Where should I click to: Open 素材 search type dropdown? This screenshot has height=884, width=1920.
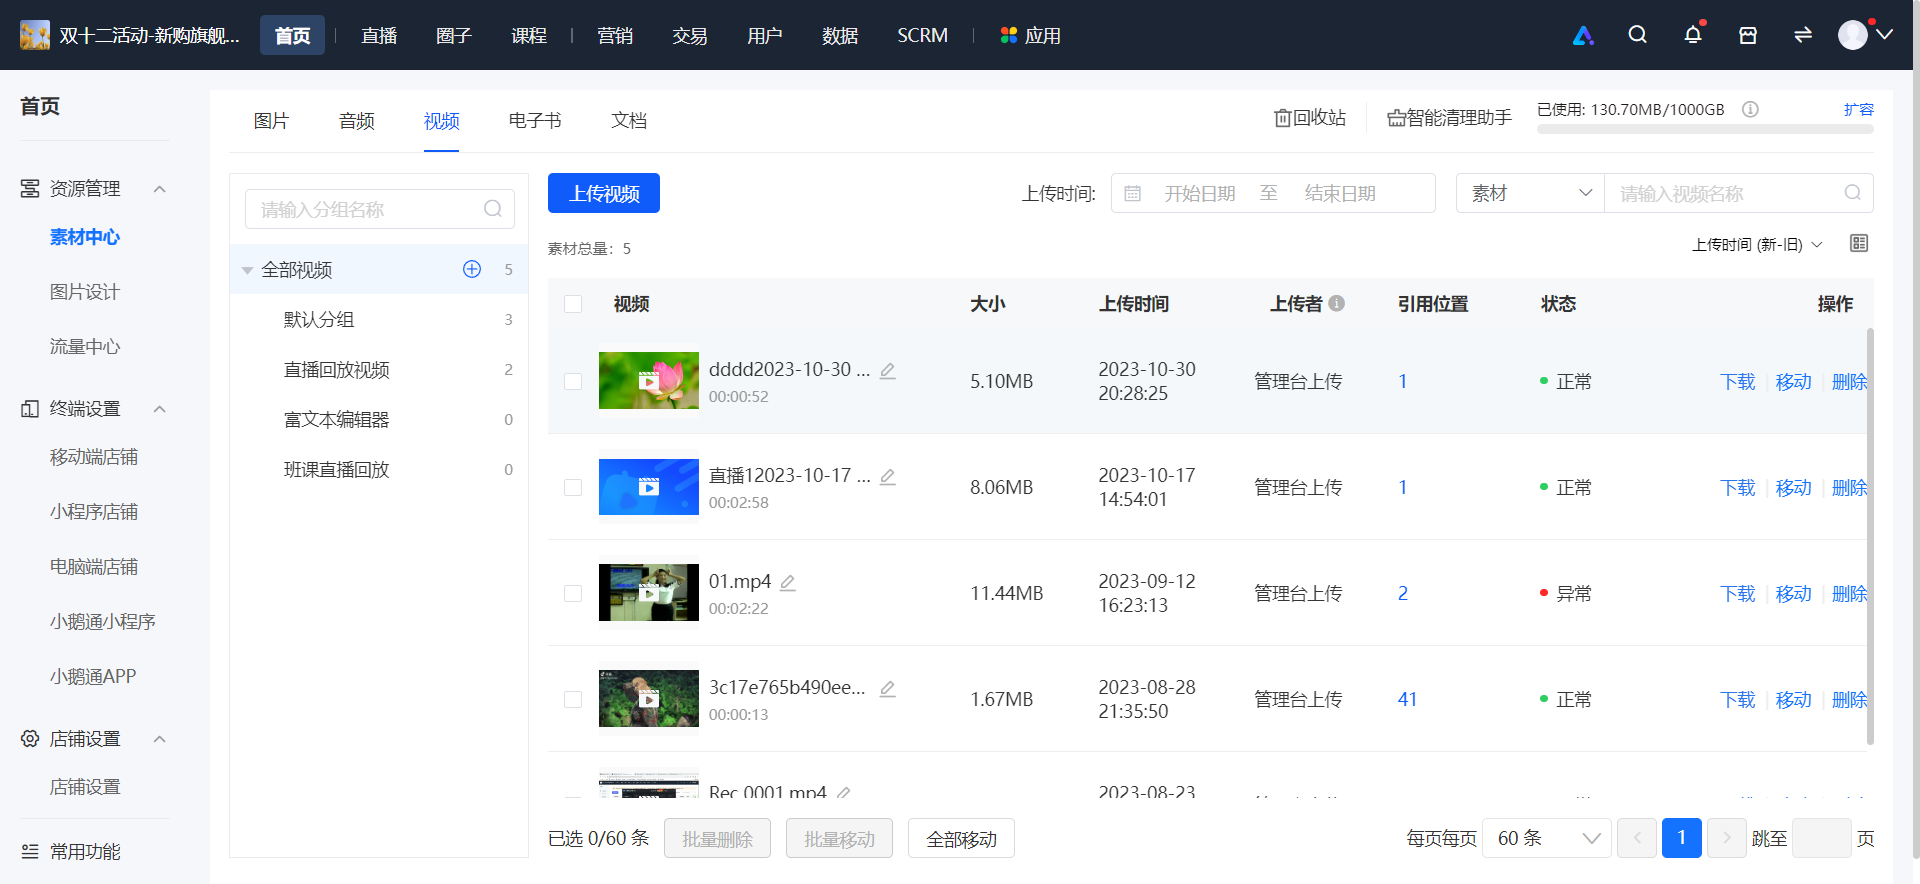[x=1530, y=193]
